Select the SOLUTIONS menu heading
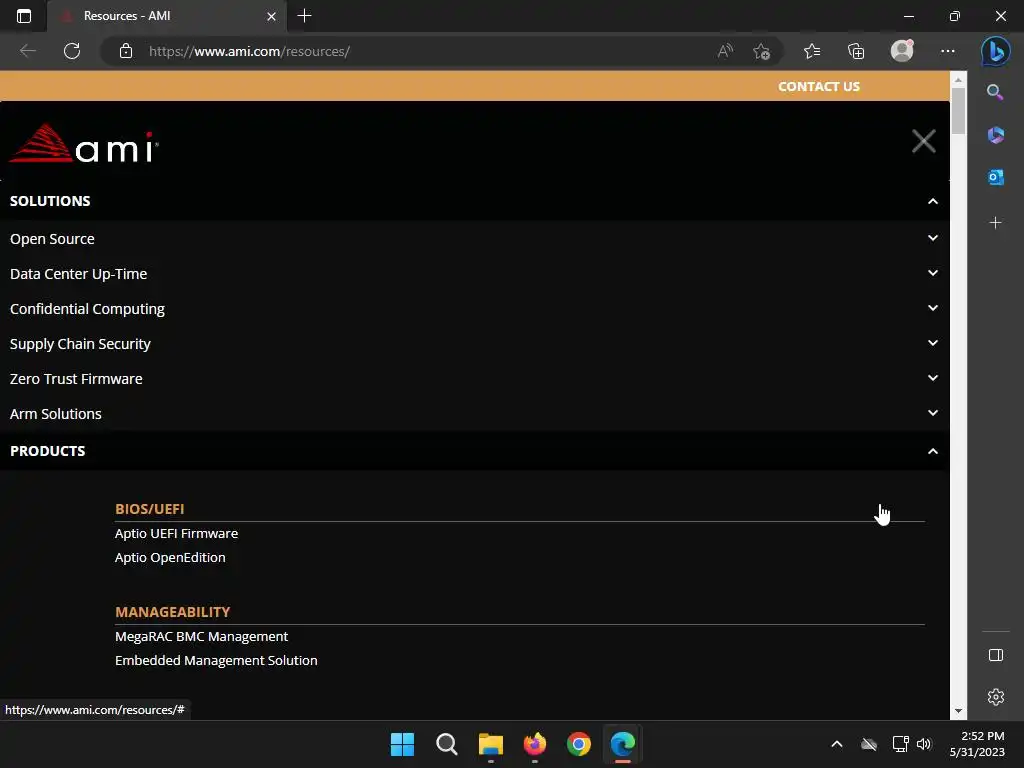This screenshot has width=1024, height=768. click(x=50, y=201)
